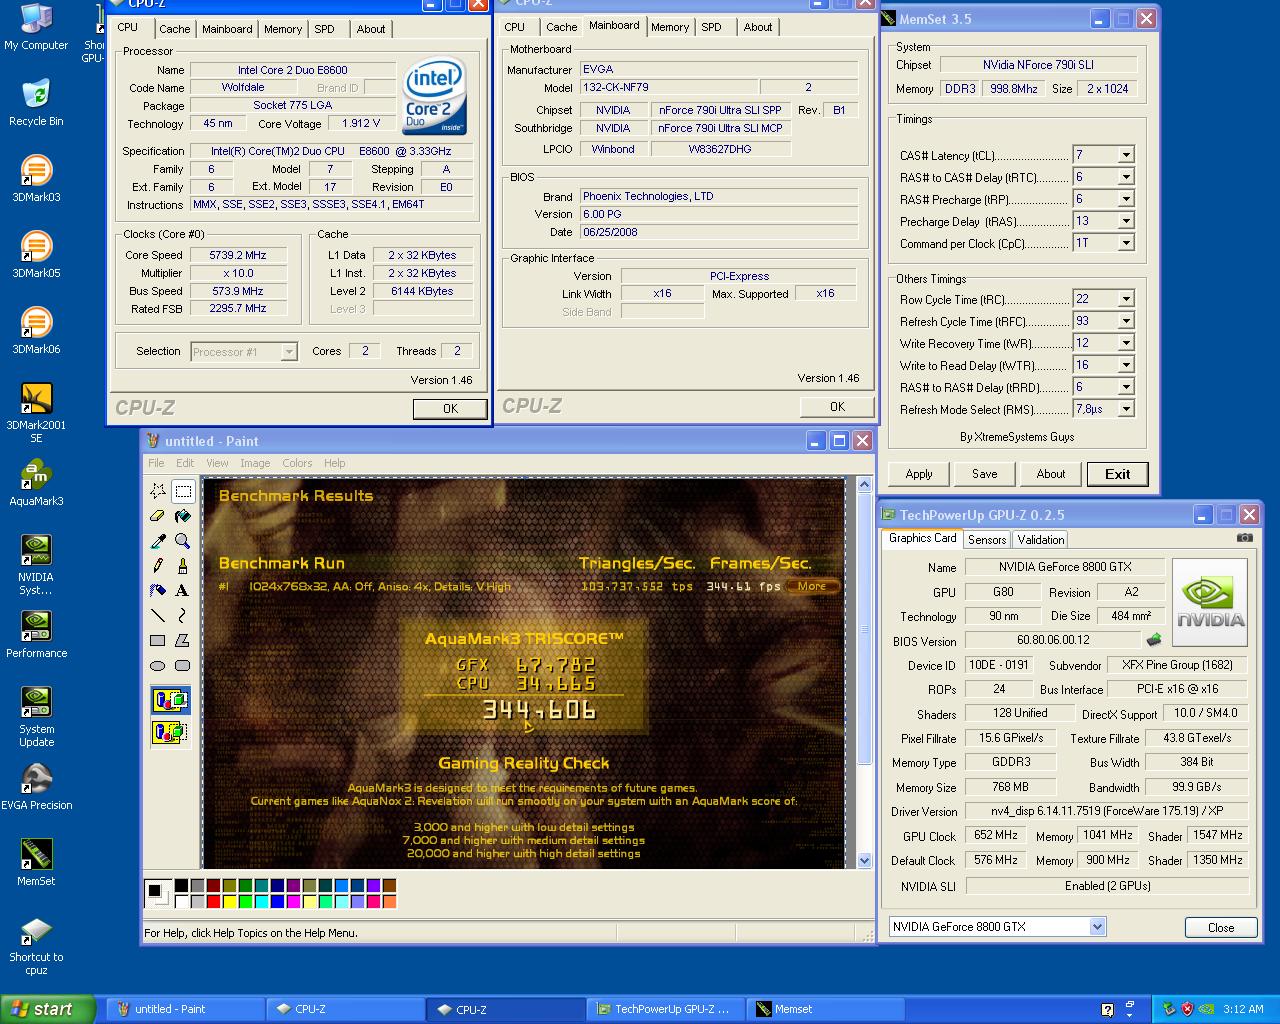This screenshot has height=1024, width=1280.
Task: Select the Rectangle shape tool
Action: pyautogui.click(x=158, y=640)
